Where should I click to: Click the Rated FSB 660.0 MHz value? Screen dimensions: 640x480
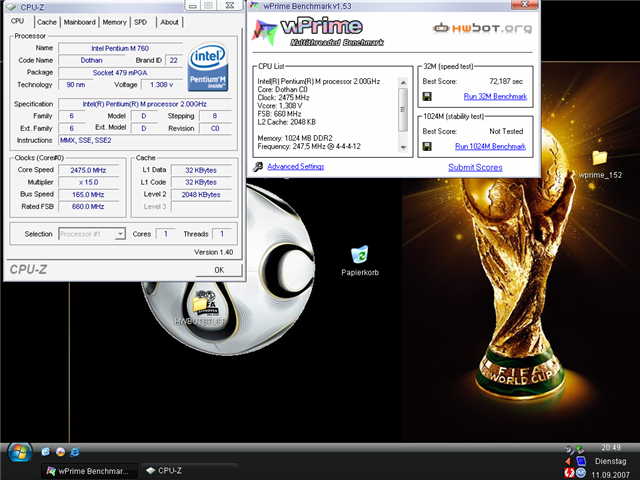pyautogui.click(x=89, y=207)
